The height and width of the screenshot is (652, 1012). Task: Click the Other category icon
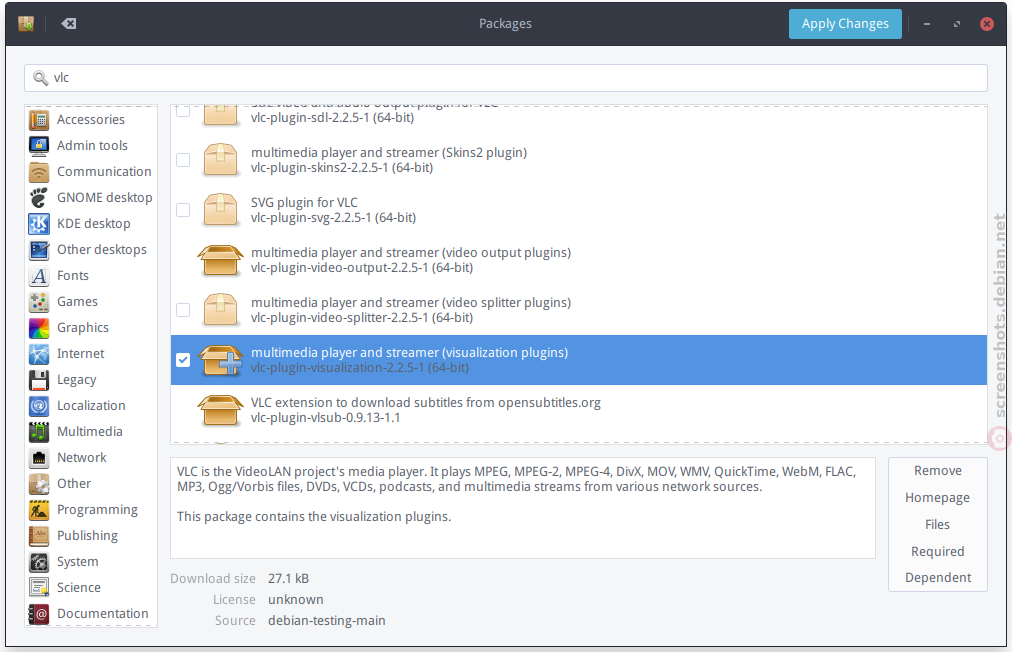(x=39, y=484)
